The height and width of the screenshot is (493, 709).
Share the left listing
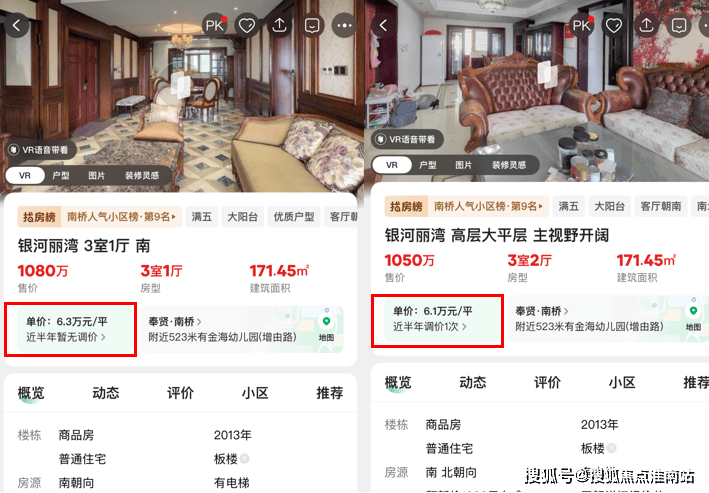(279, 25)
